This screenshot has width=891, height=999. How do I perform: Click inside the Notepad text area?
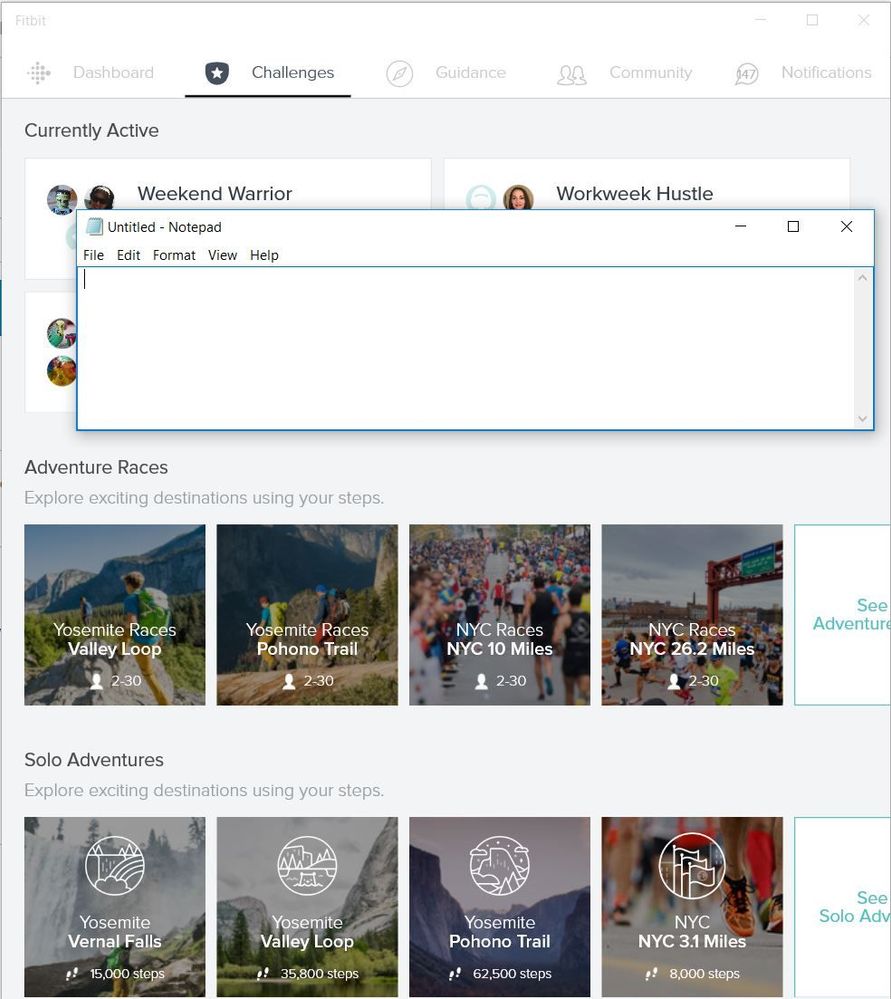(466, 348)
